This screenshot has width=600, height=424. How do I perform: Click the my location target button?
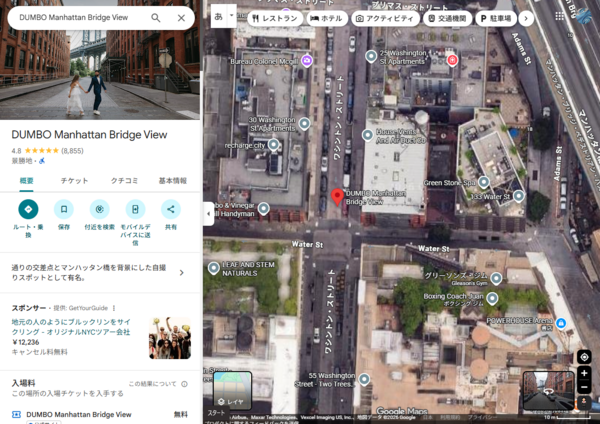[584, 357]
